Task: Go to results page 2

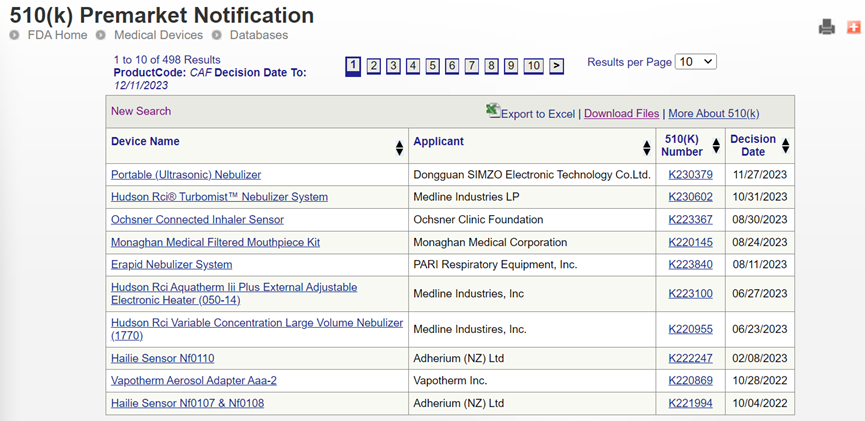Action: click(373, 66)
